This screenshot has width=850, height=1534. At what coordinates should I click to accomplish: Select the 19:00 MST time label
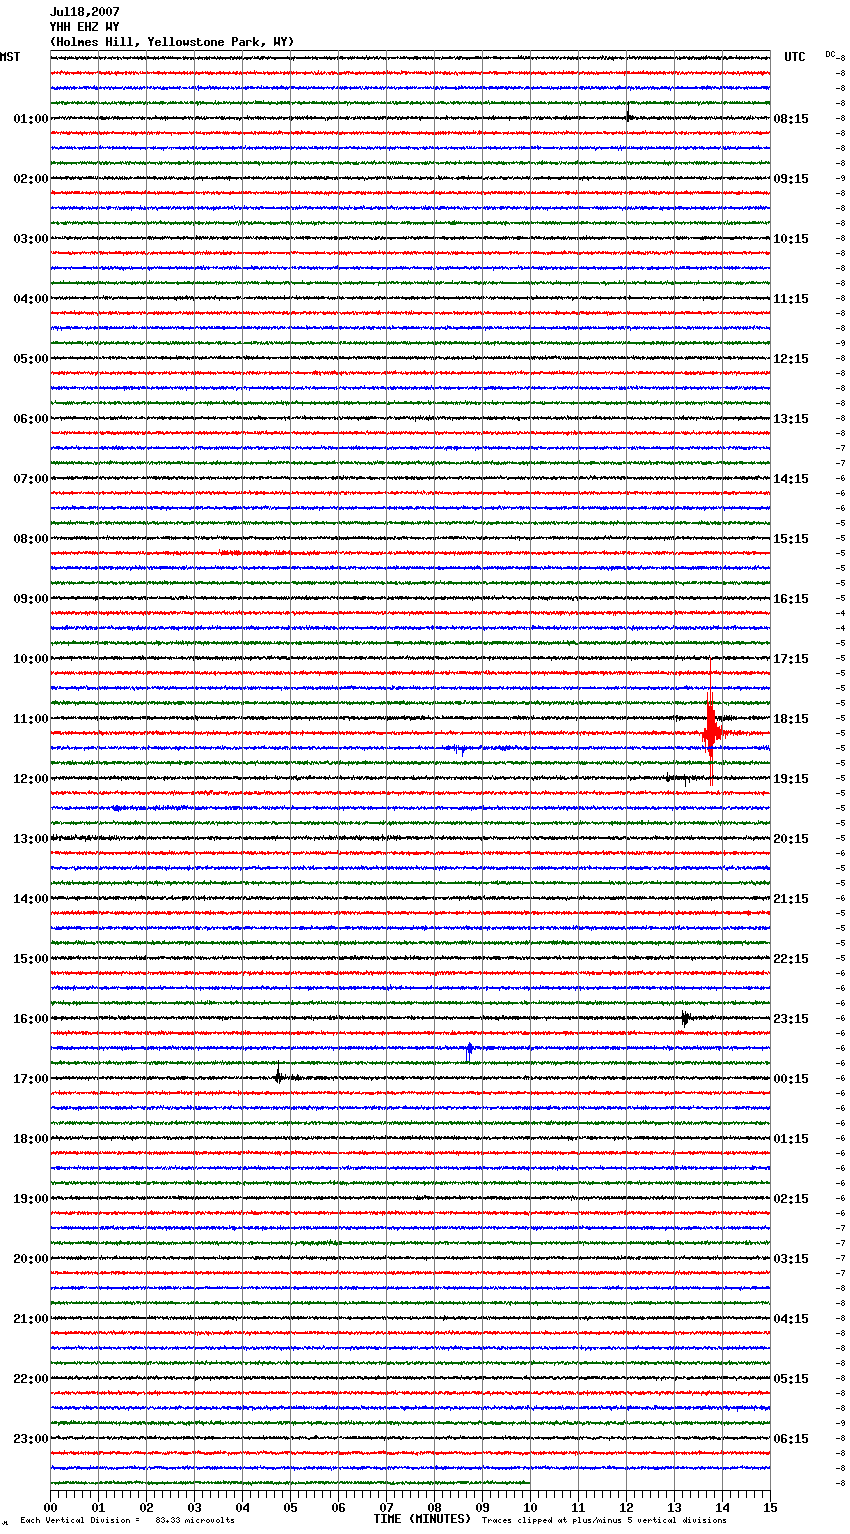(30, 1199)
